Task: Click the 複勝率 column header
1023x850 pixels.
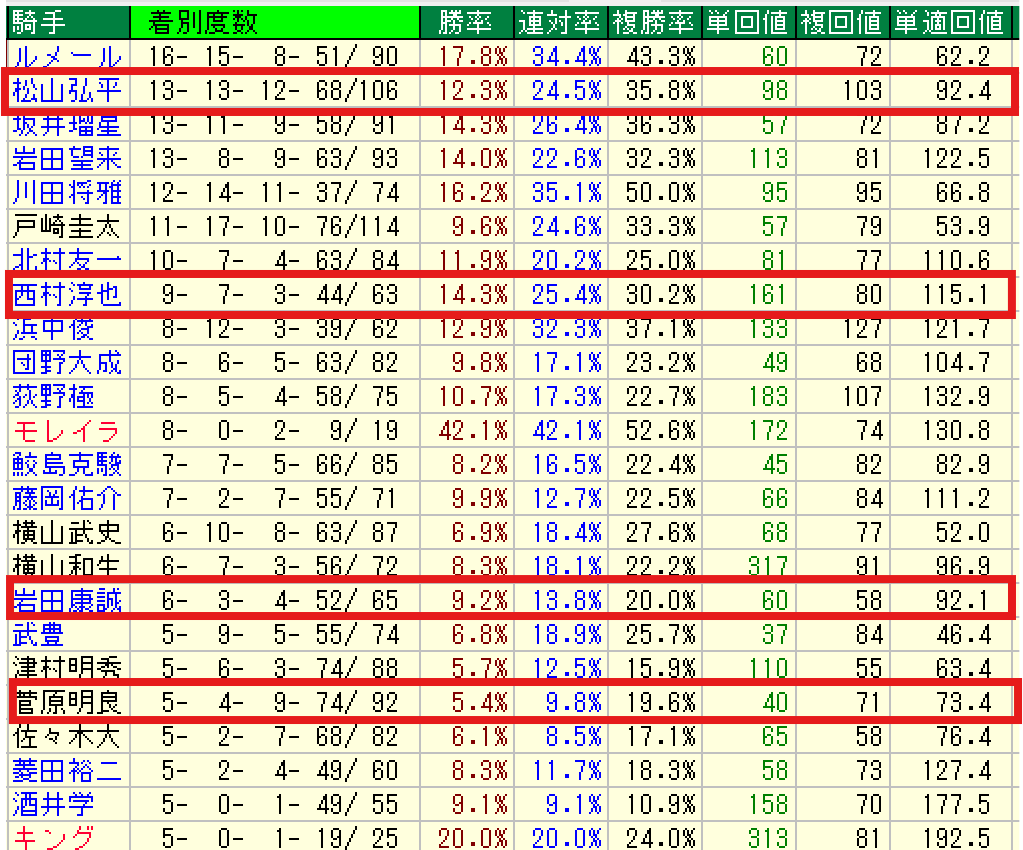Action: (x=655, y=20)
